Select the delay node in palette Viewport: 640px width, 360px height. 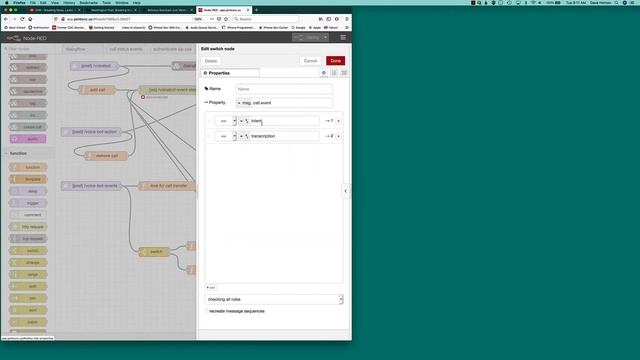tap(28, 191)
